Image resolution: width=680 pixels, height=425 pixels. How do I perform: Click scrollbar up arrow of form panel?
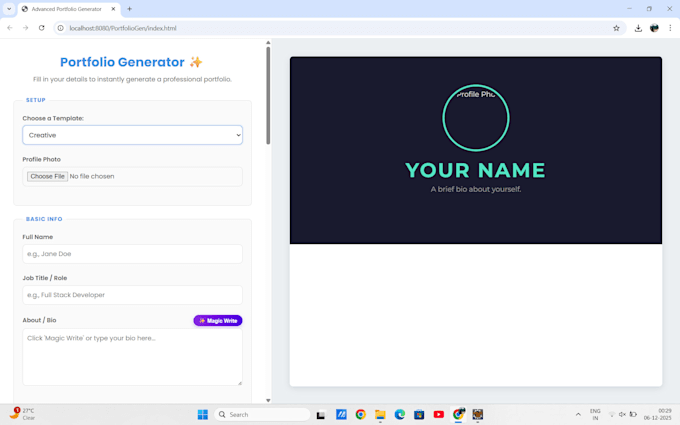coord(268,42)
